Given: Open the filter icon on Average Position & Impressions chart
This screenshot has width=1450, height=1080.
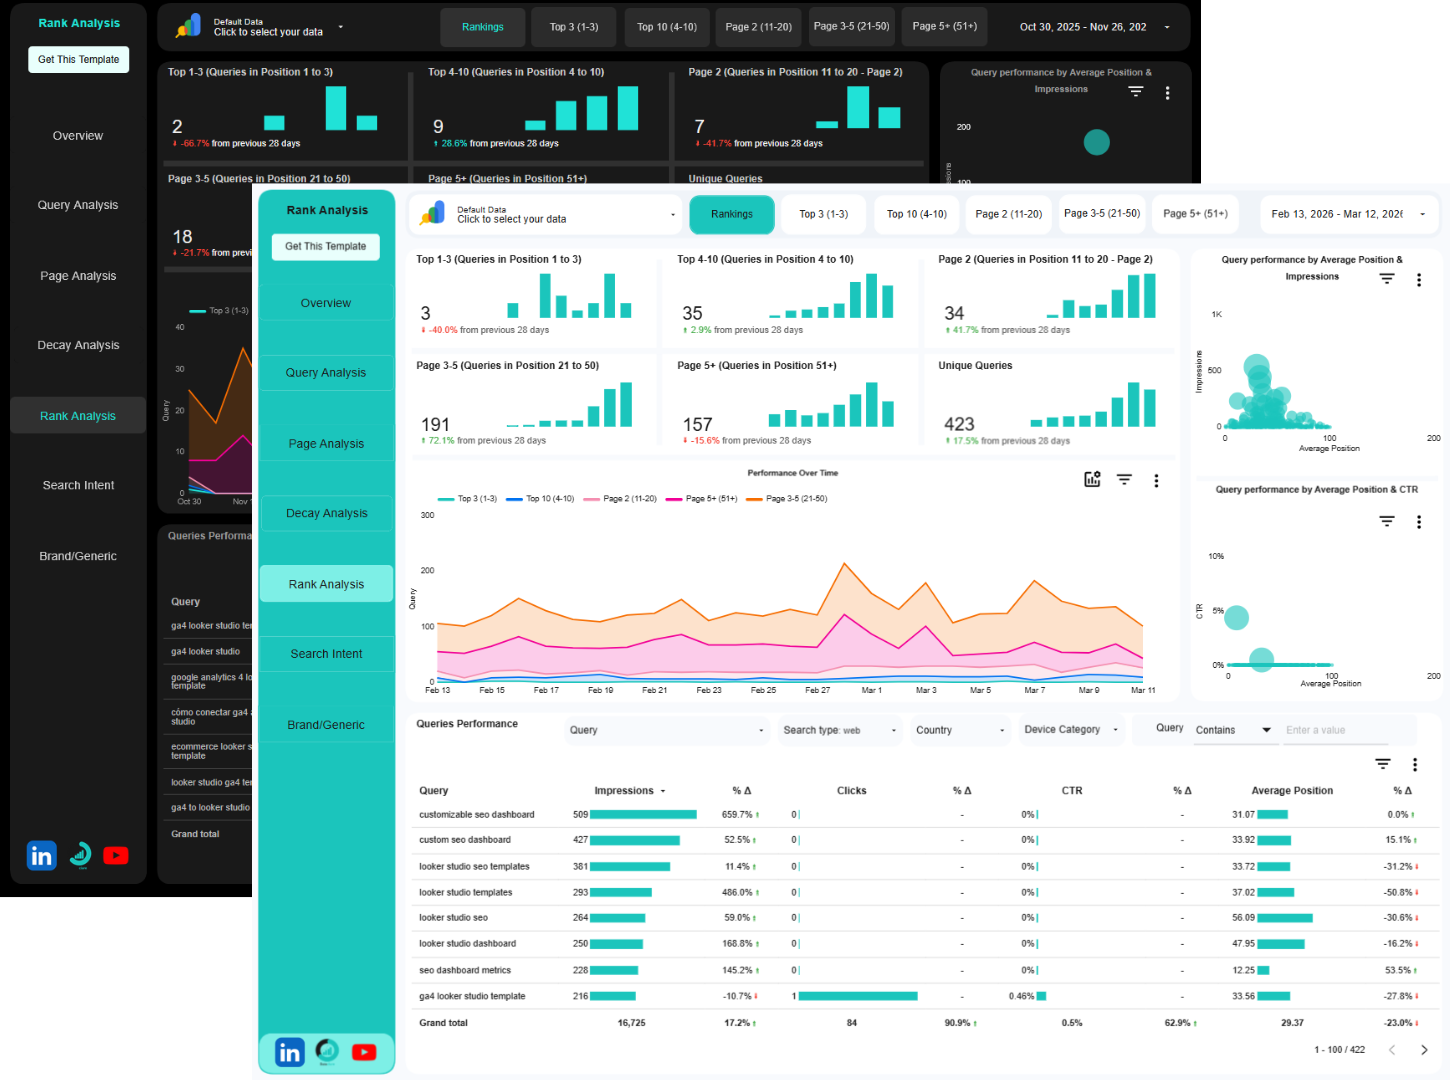Looking at the screenshot, I should 1386,280.
